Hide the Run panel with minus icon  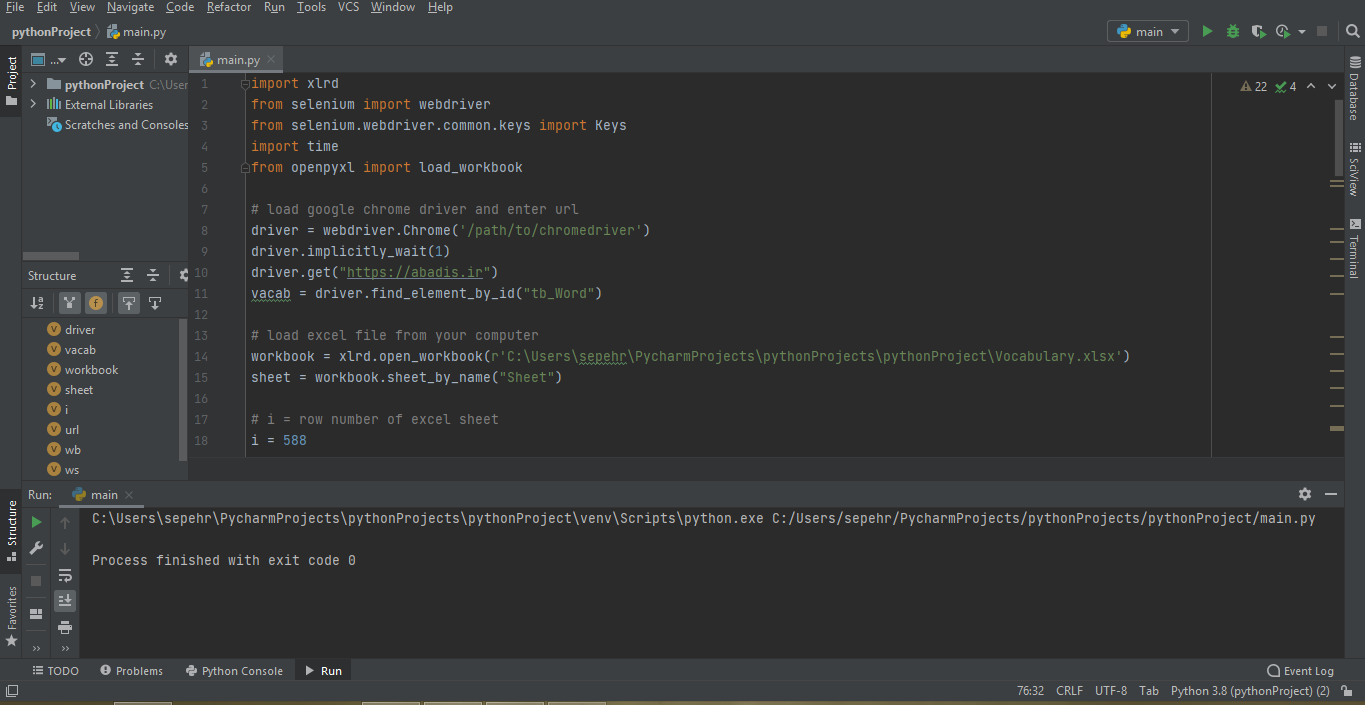pyautogui.click(x=1331, y=494)
